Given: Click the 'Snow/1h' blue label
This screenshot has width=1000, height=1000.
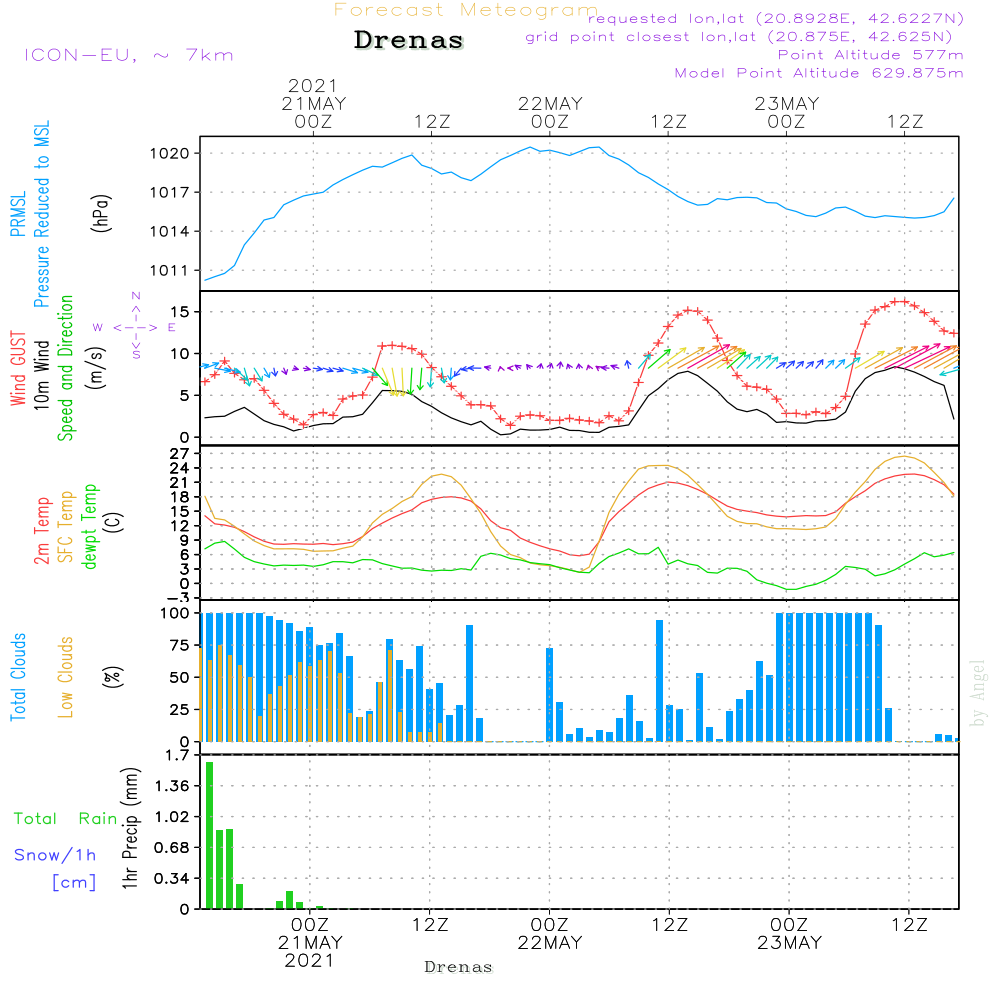Looking at the screenshot, I should click(x=55, y=855).
